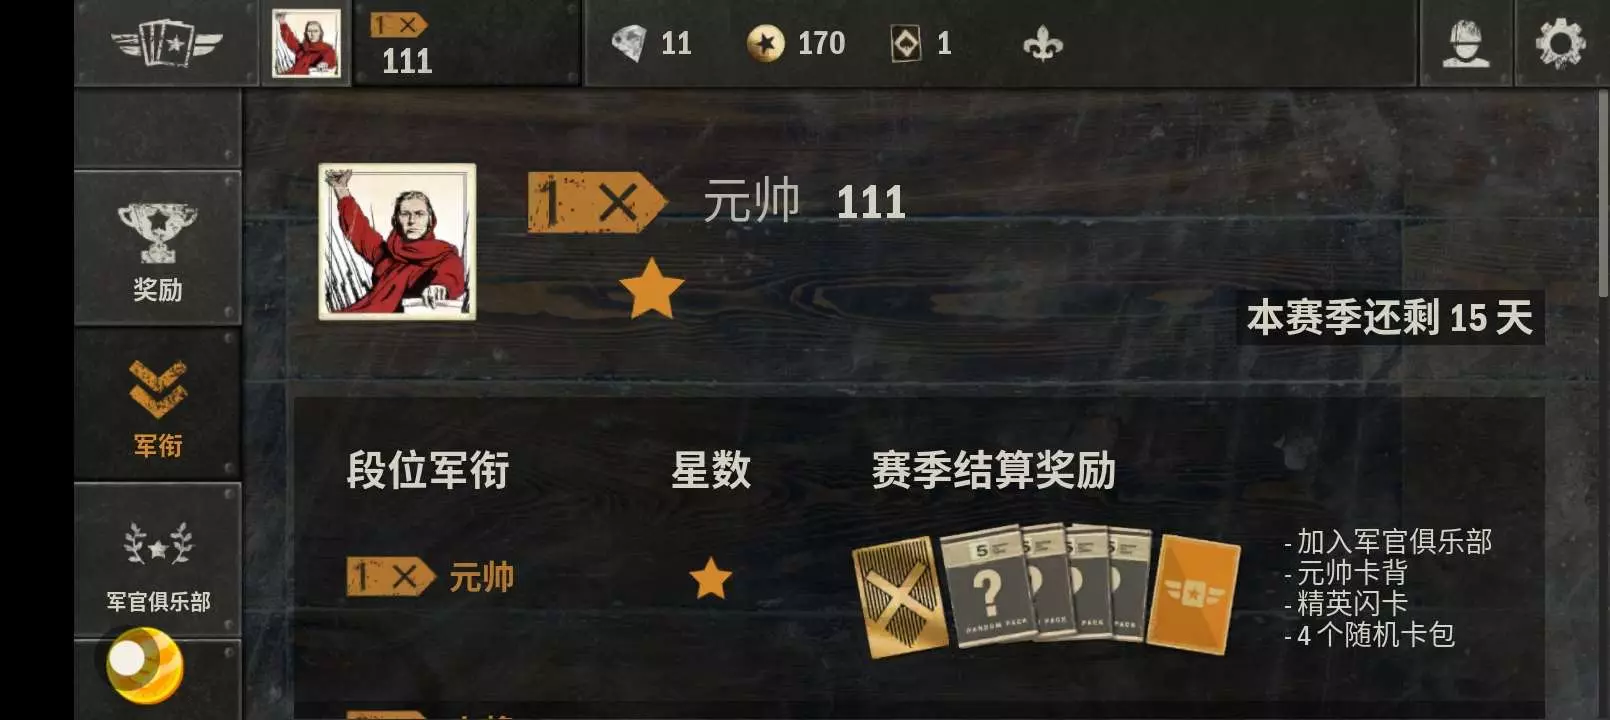This screenshot has width=1610, height=720.
Task: Tap the season remaining 15 days label
Action: [x=1390, y=318]
